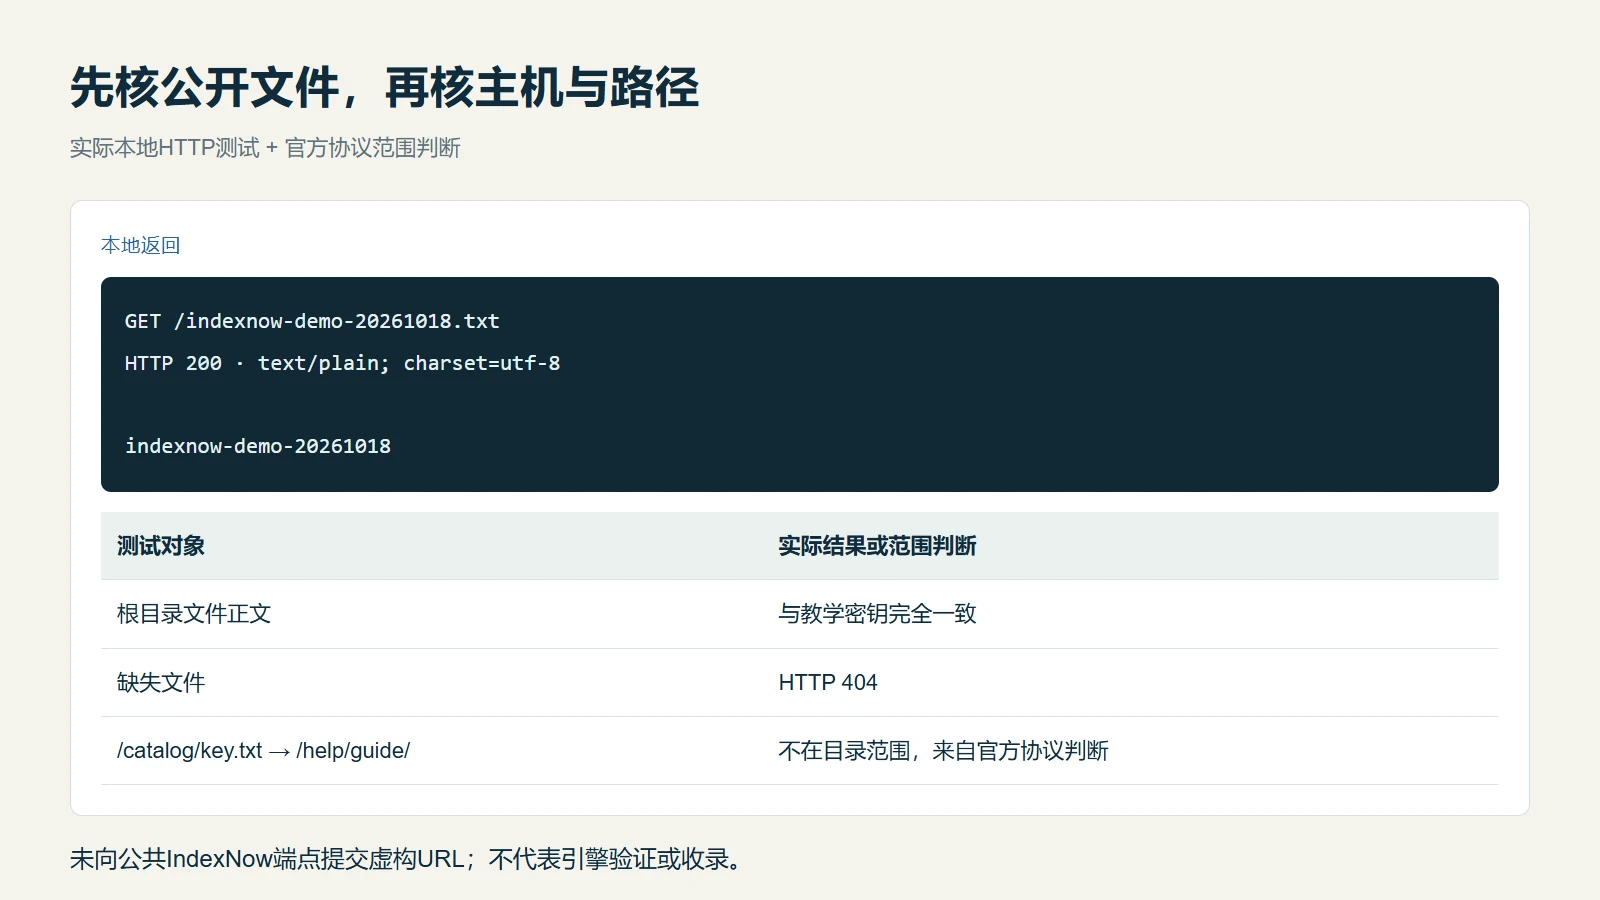The width and height of the screenshot is (1600, 900).
Task: Click the HTTP 404 result cell
Action: [1131, 683]
